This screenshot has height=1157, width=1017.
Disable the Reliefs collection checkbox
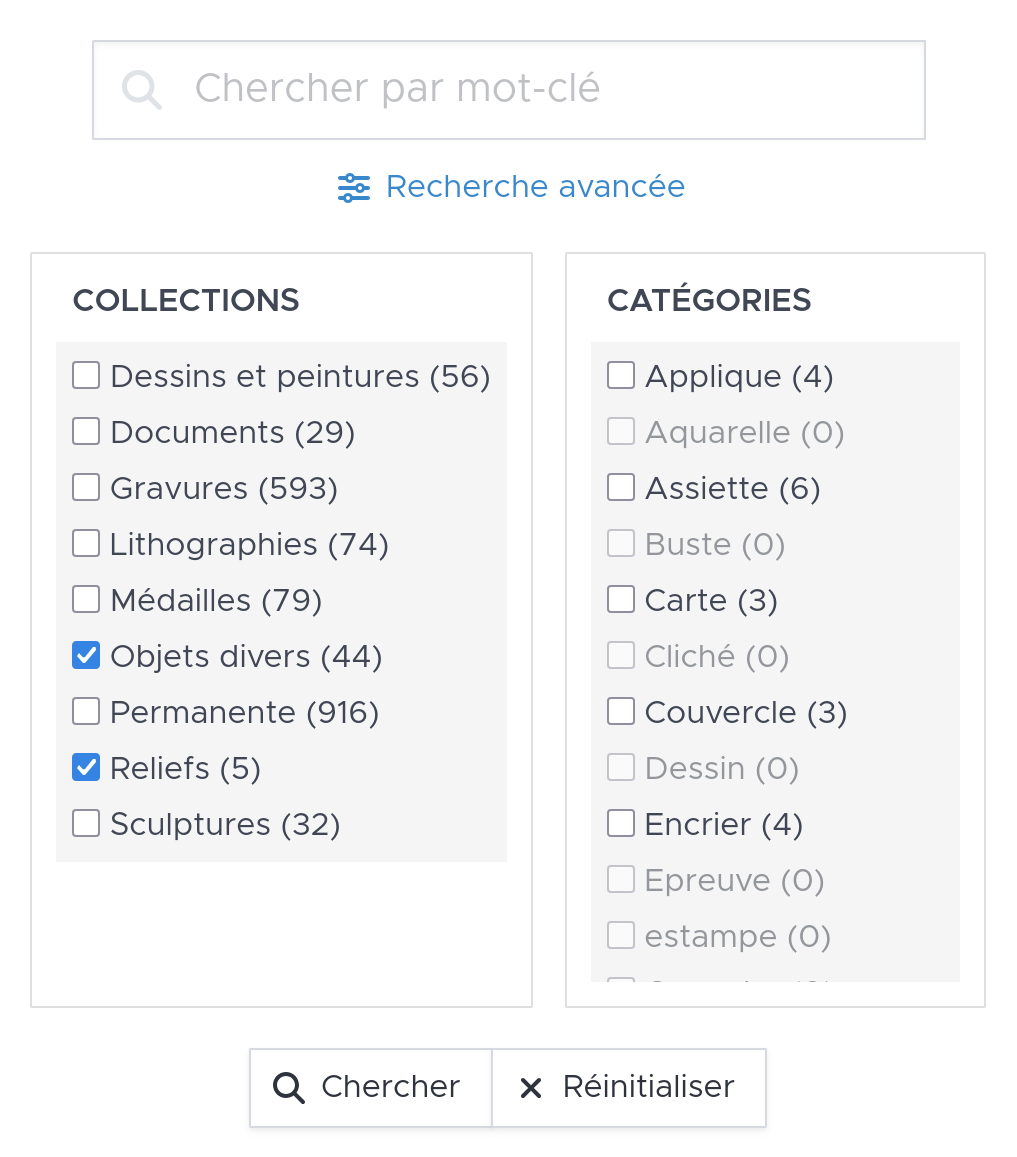(87, 768)
